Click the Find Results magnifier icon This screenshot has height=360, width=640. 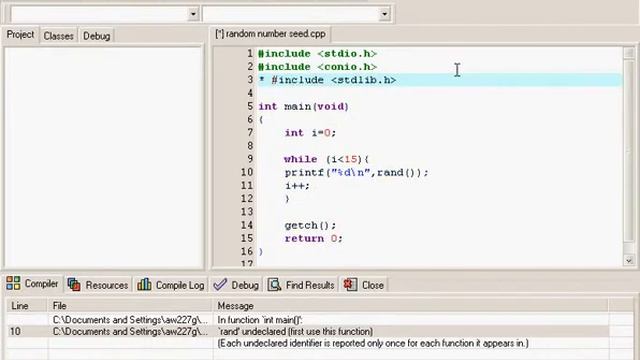click(274, 284)
